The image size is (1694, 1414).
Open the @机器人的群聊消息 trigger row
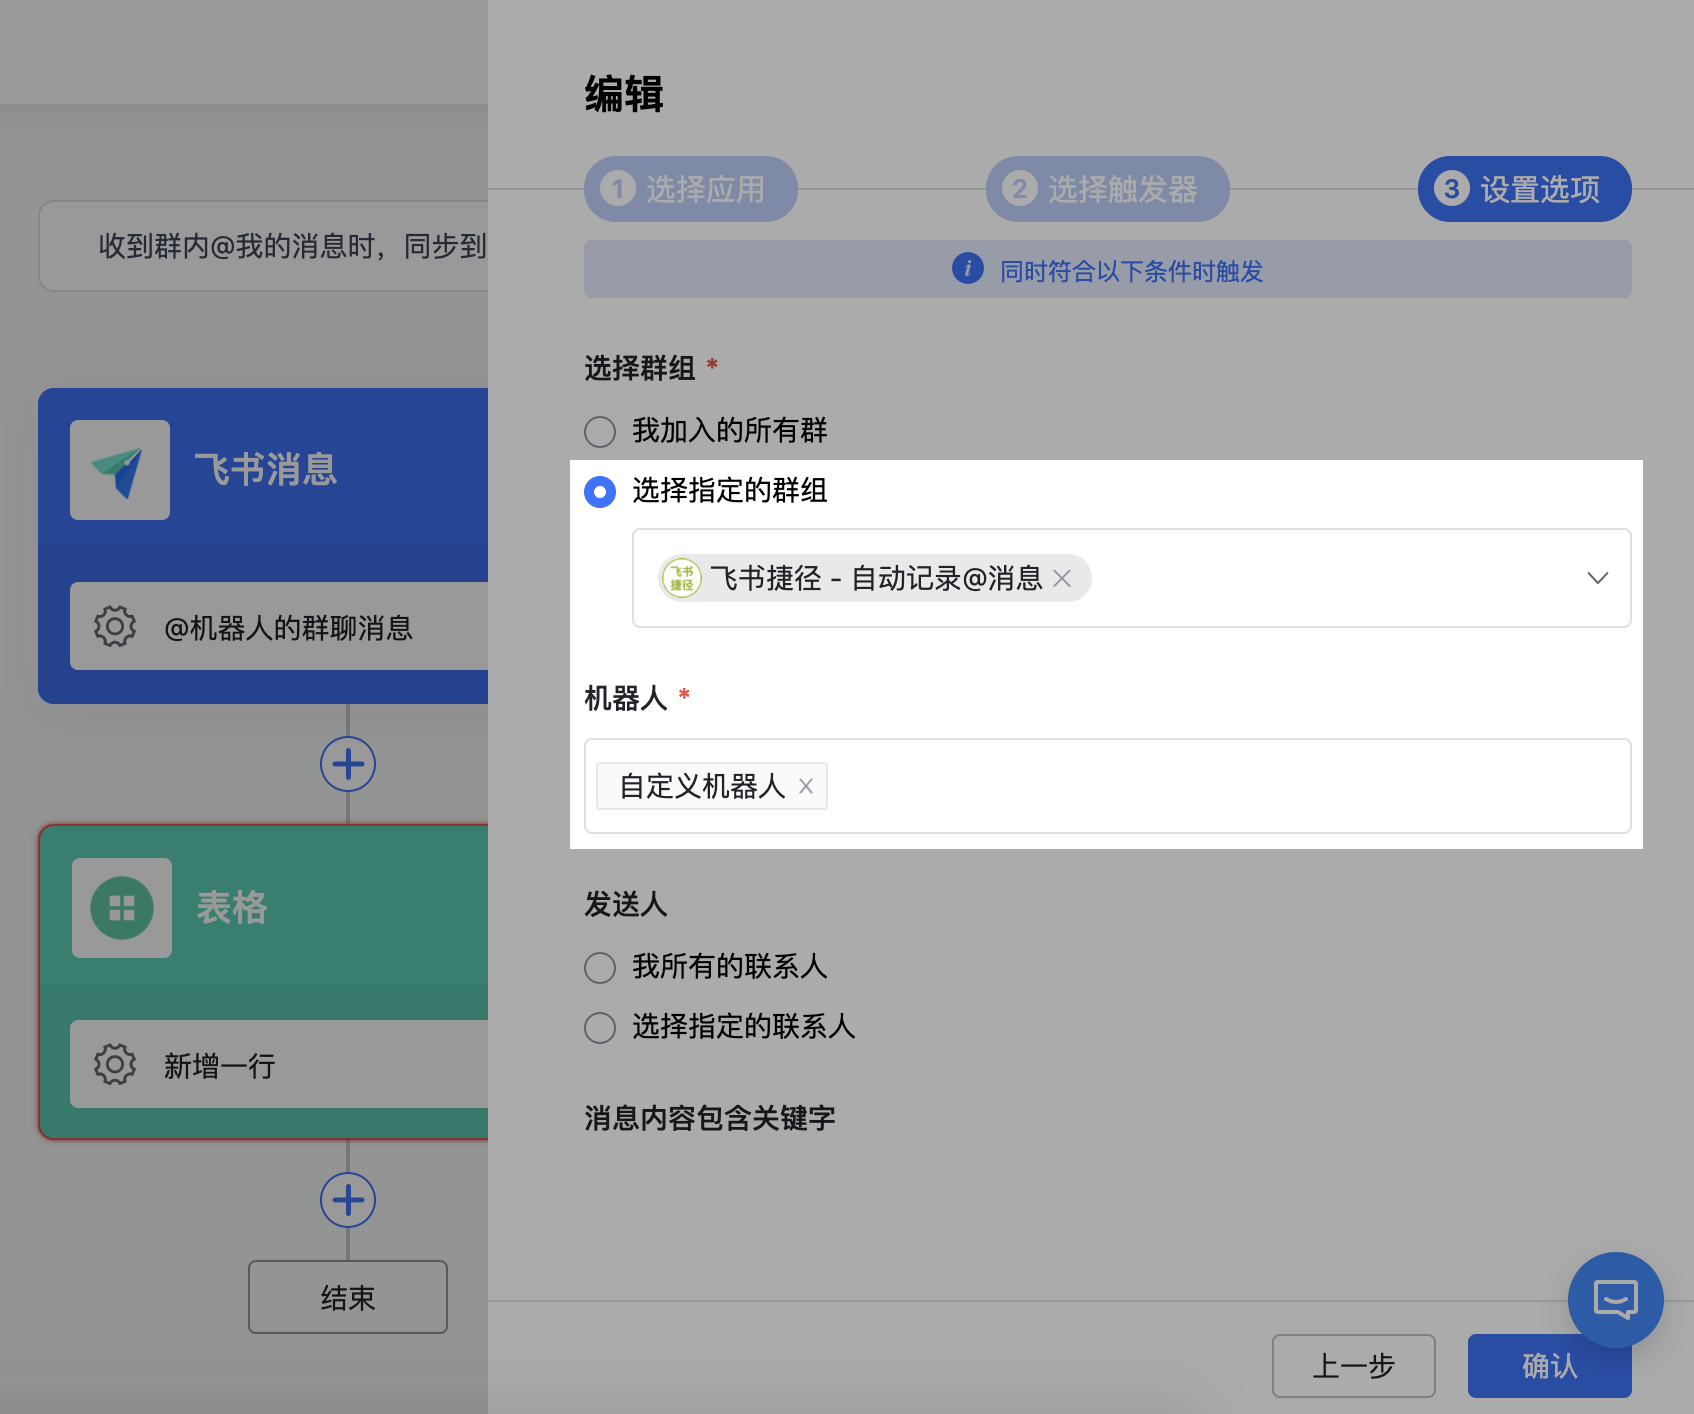[279, 626]
